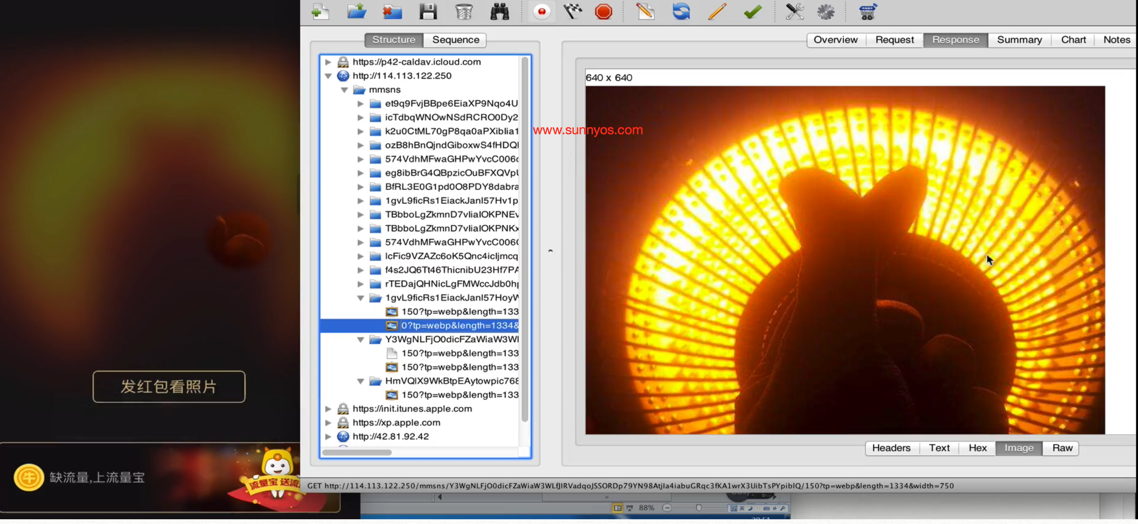1138x524 pixels.
Task: Open the Chart tab
Action: [x=1073, y=40]
